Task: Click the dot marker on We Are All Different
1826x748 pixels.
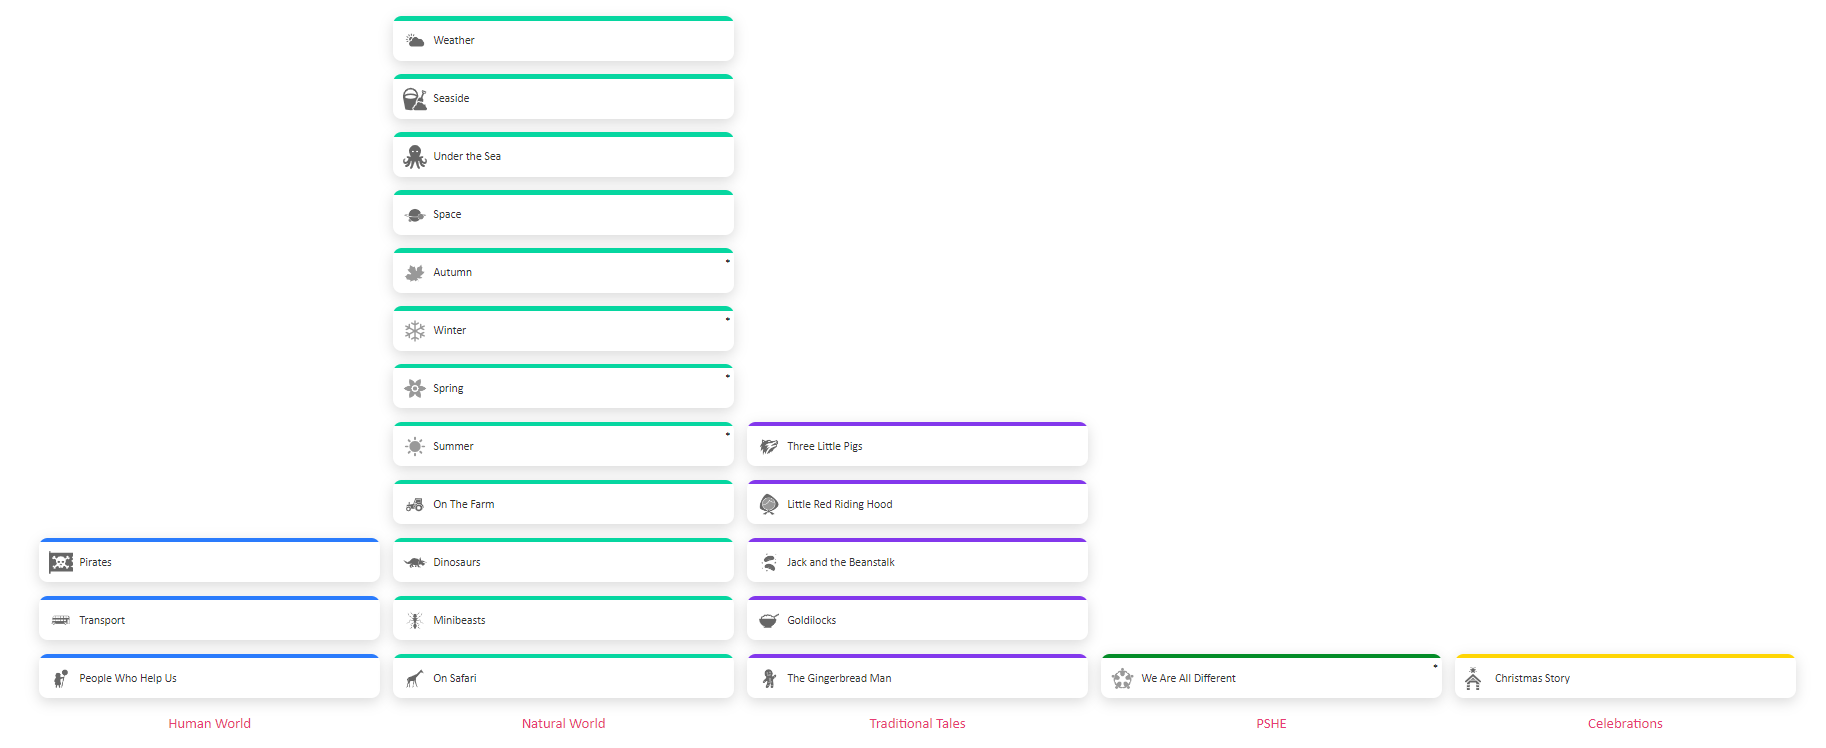Action: [x=1435, y=666]
